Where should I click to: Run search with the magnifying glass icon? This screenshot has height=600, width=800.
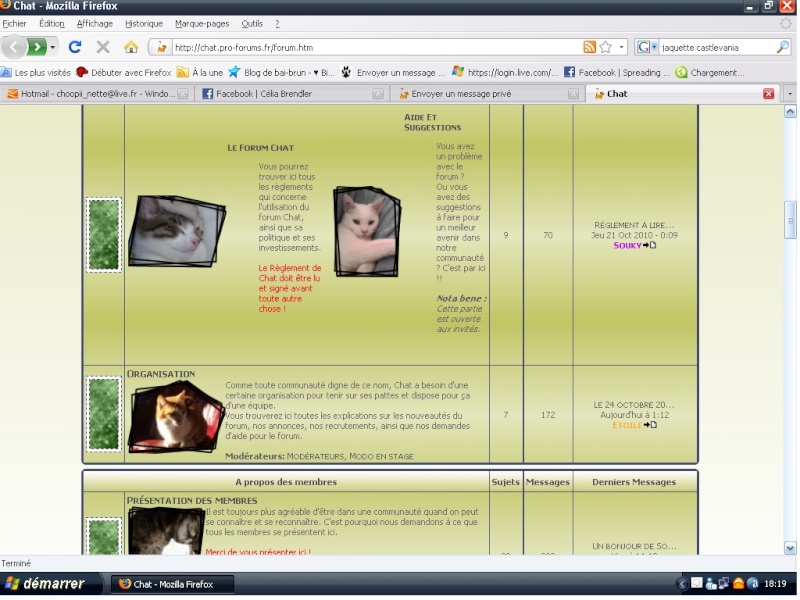coord(783,47)
